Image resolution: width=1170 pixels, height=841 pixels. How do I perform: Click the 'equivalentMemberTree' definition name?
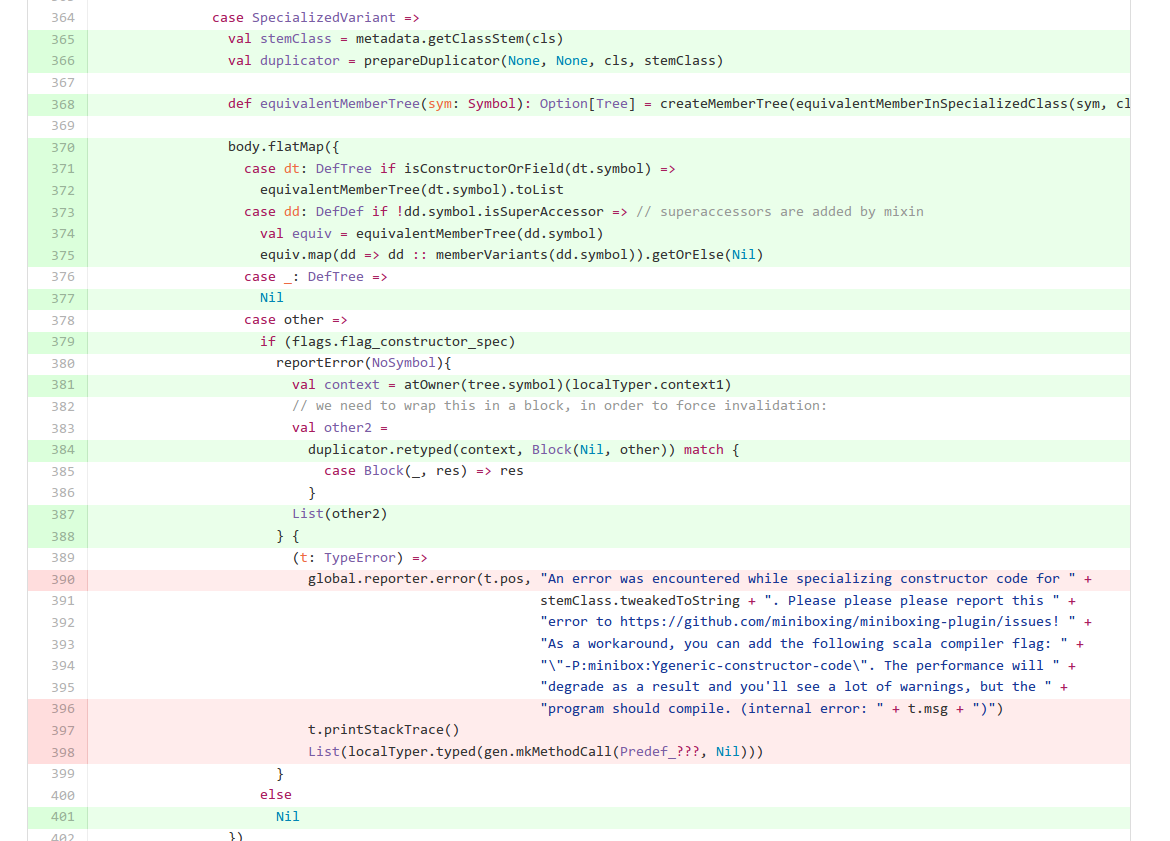340,104
